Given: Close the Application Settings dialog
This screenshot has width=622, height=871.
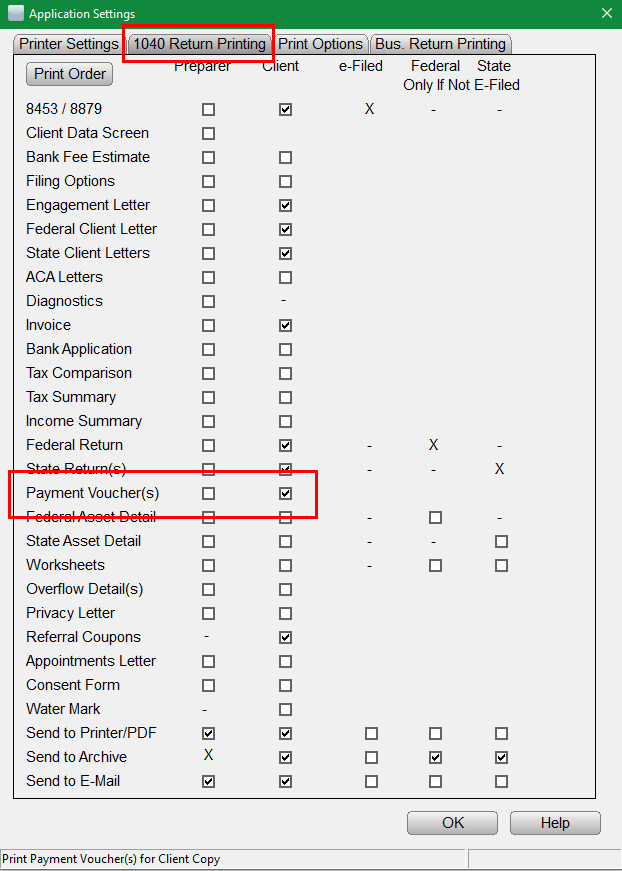Looking at the screenshot, I should (x=606, y=14).
